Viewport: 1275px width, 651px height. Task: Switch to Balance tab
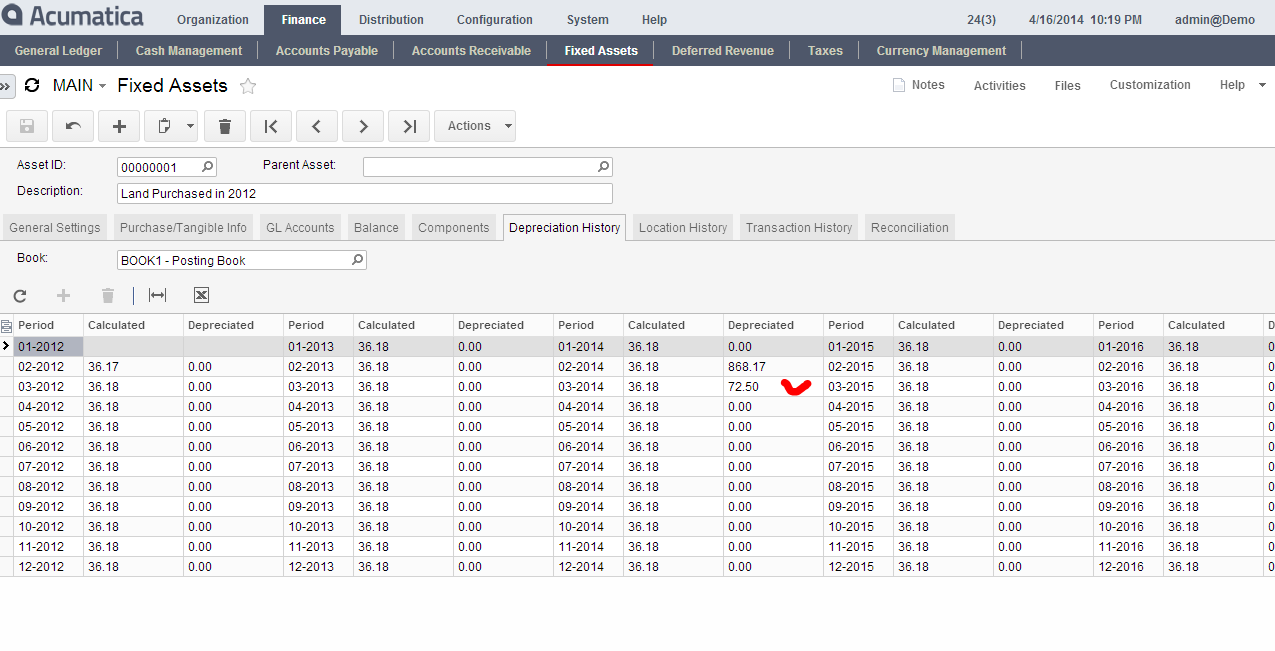(x=376, y=228)
